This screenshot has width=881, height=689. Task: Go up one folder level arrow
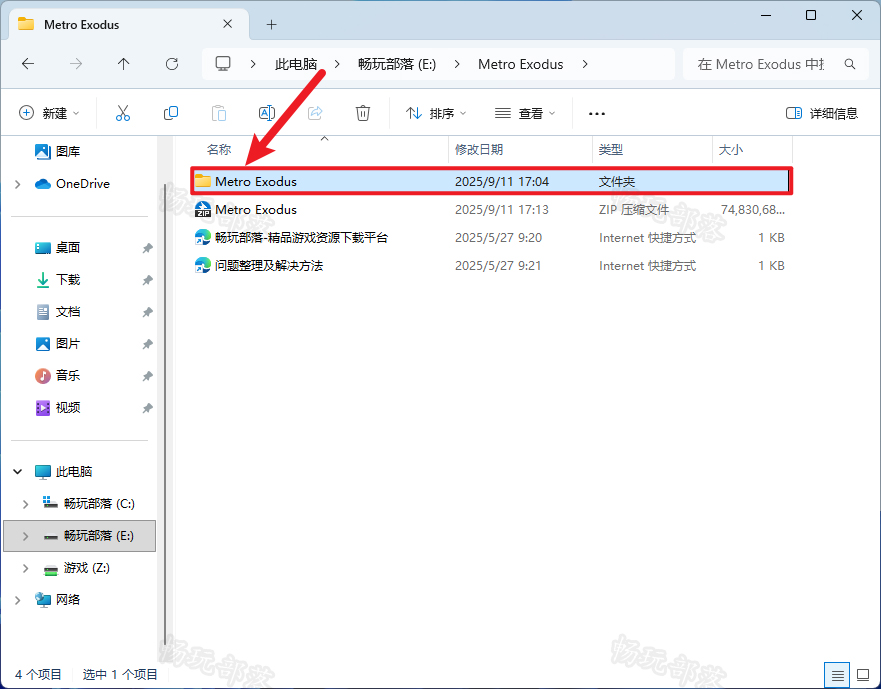(x=124, y=64)
